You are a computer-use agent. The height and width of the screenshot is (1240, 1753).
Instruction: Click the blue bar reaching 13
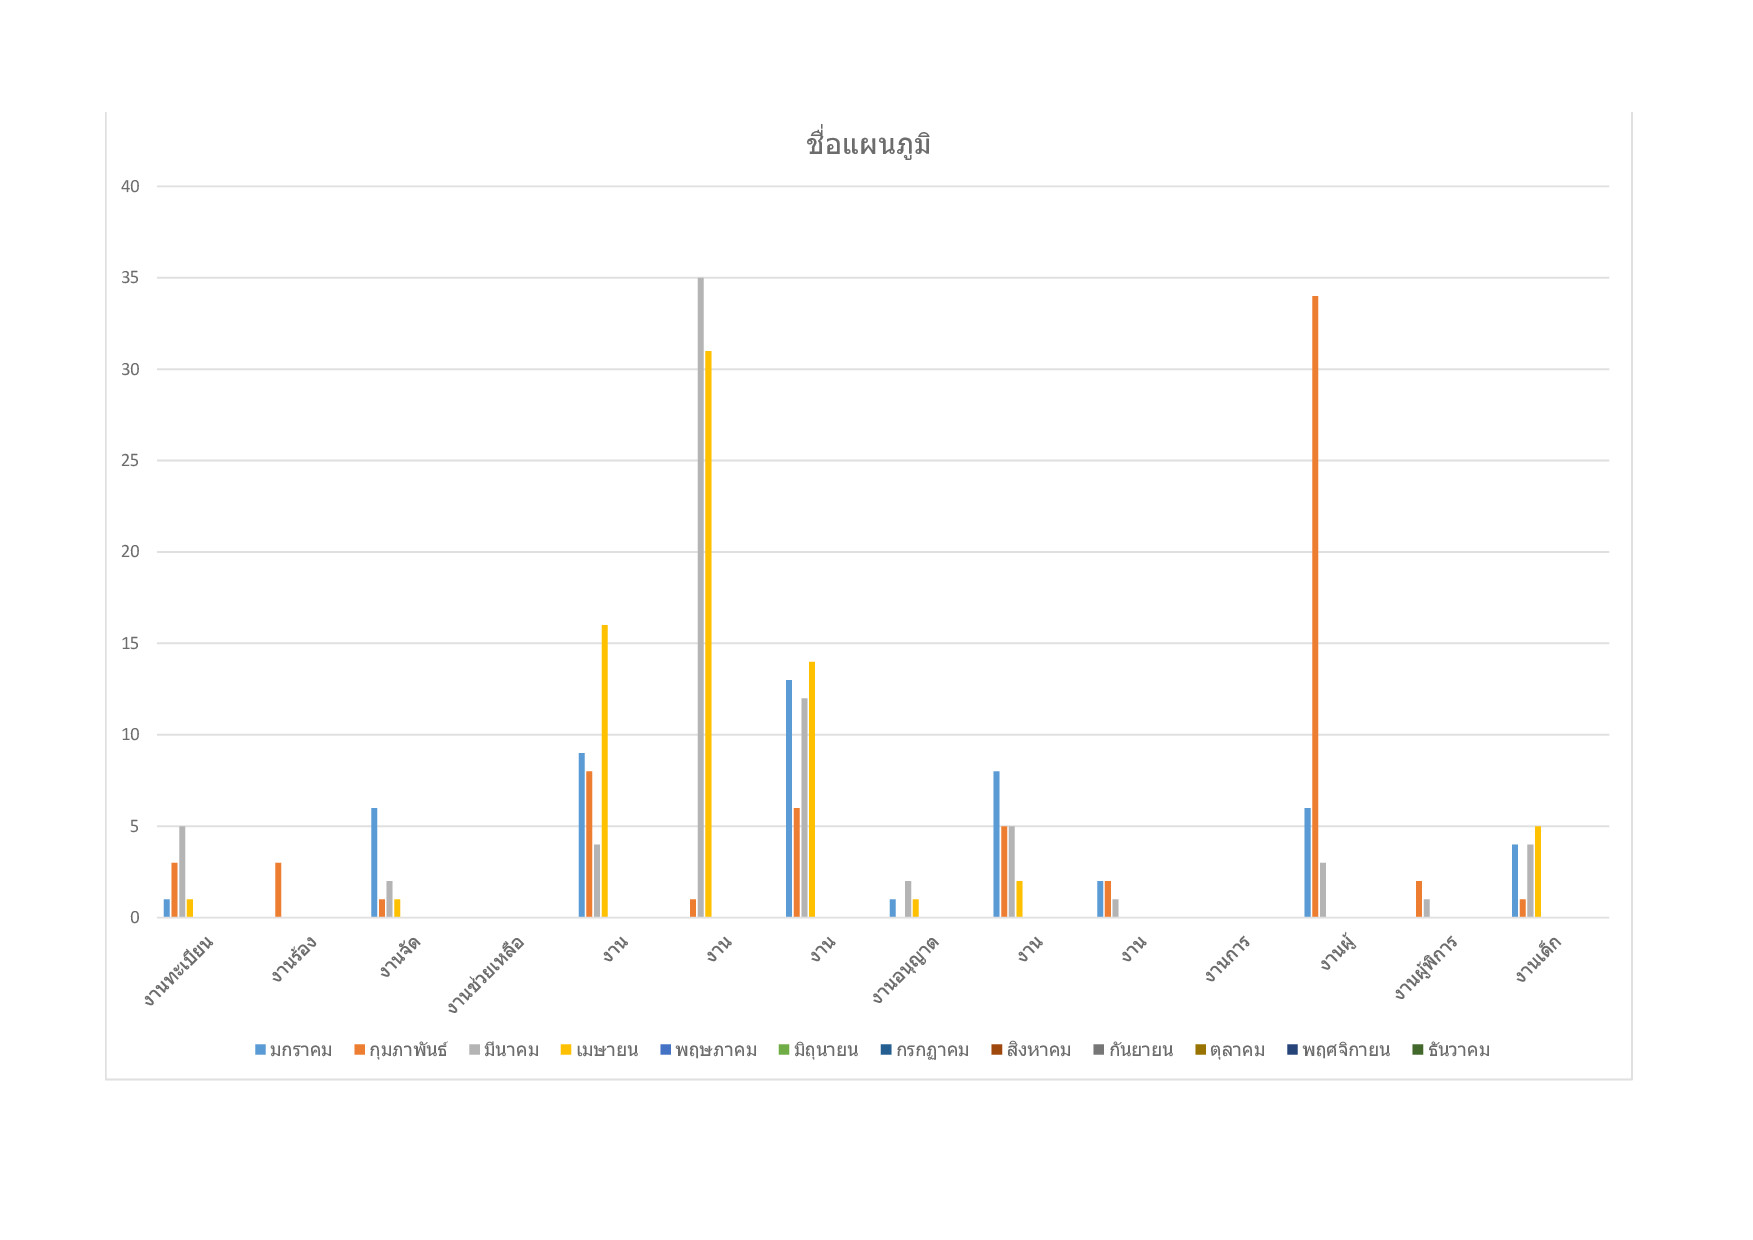[x=788, y=798]
